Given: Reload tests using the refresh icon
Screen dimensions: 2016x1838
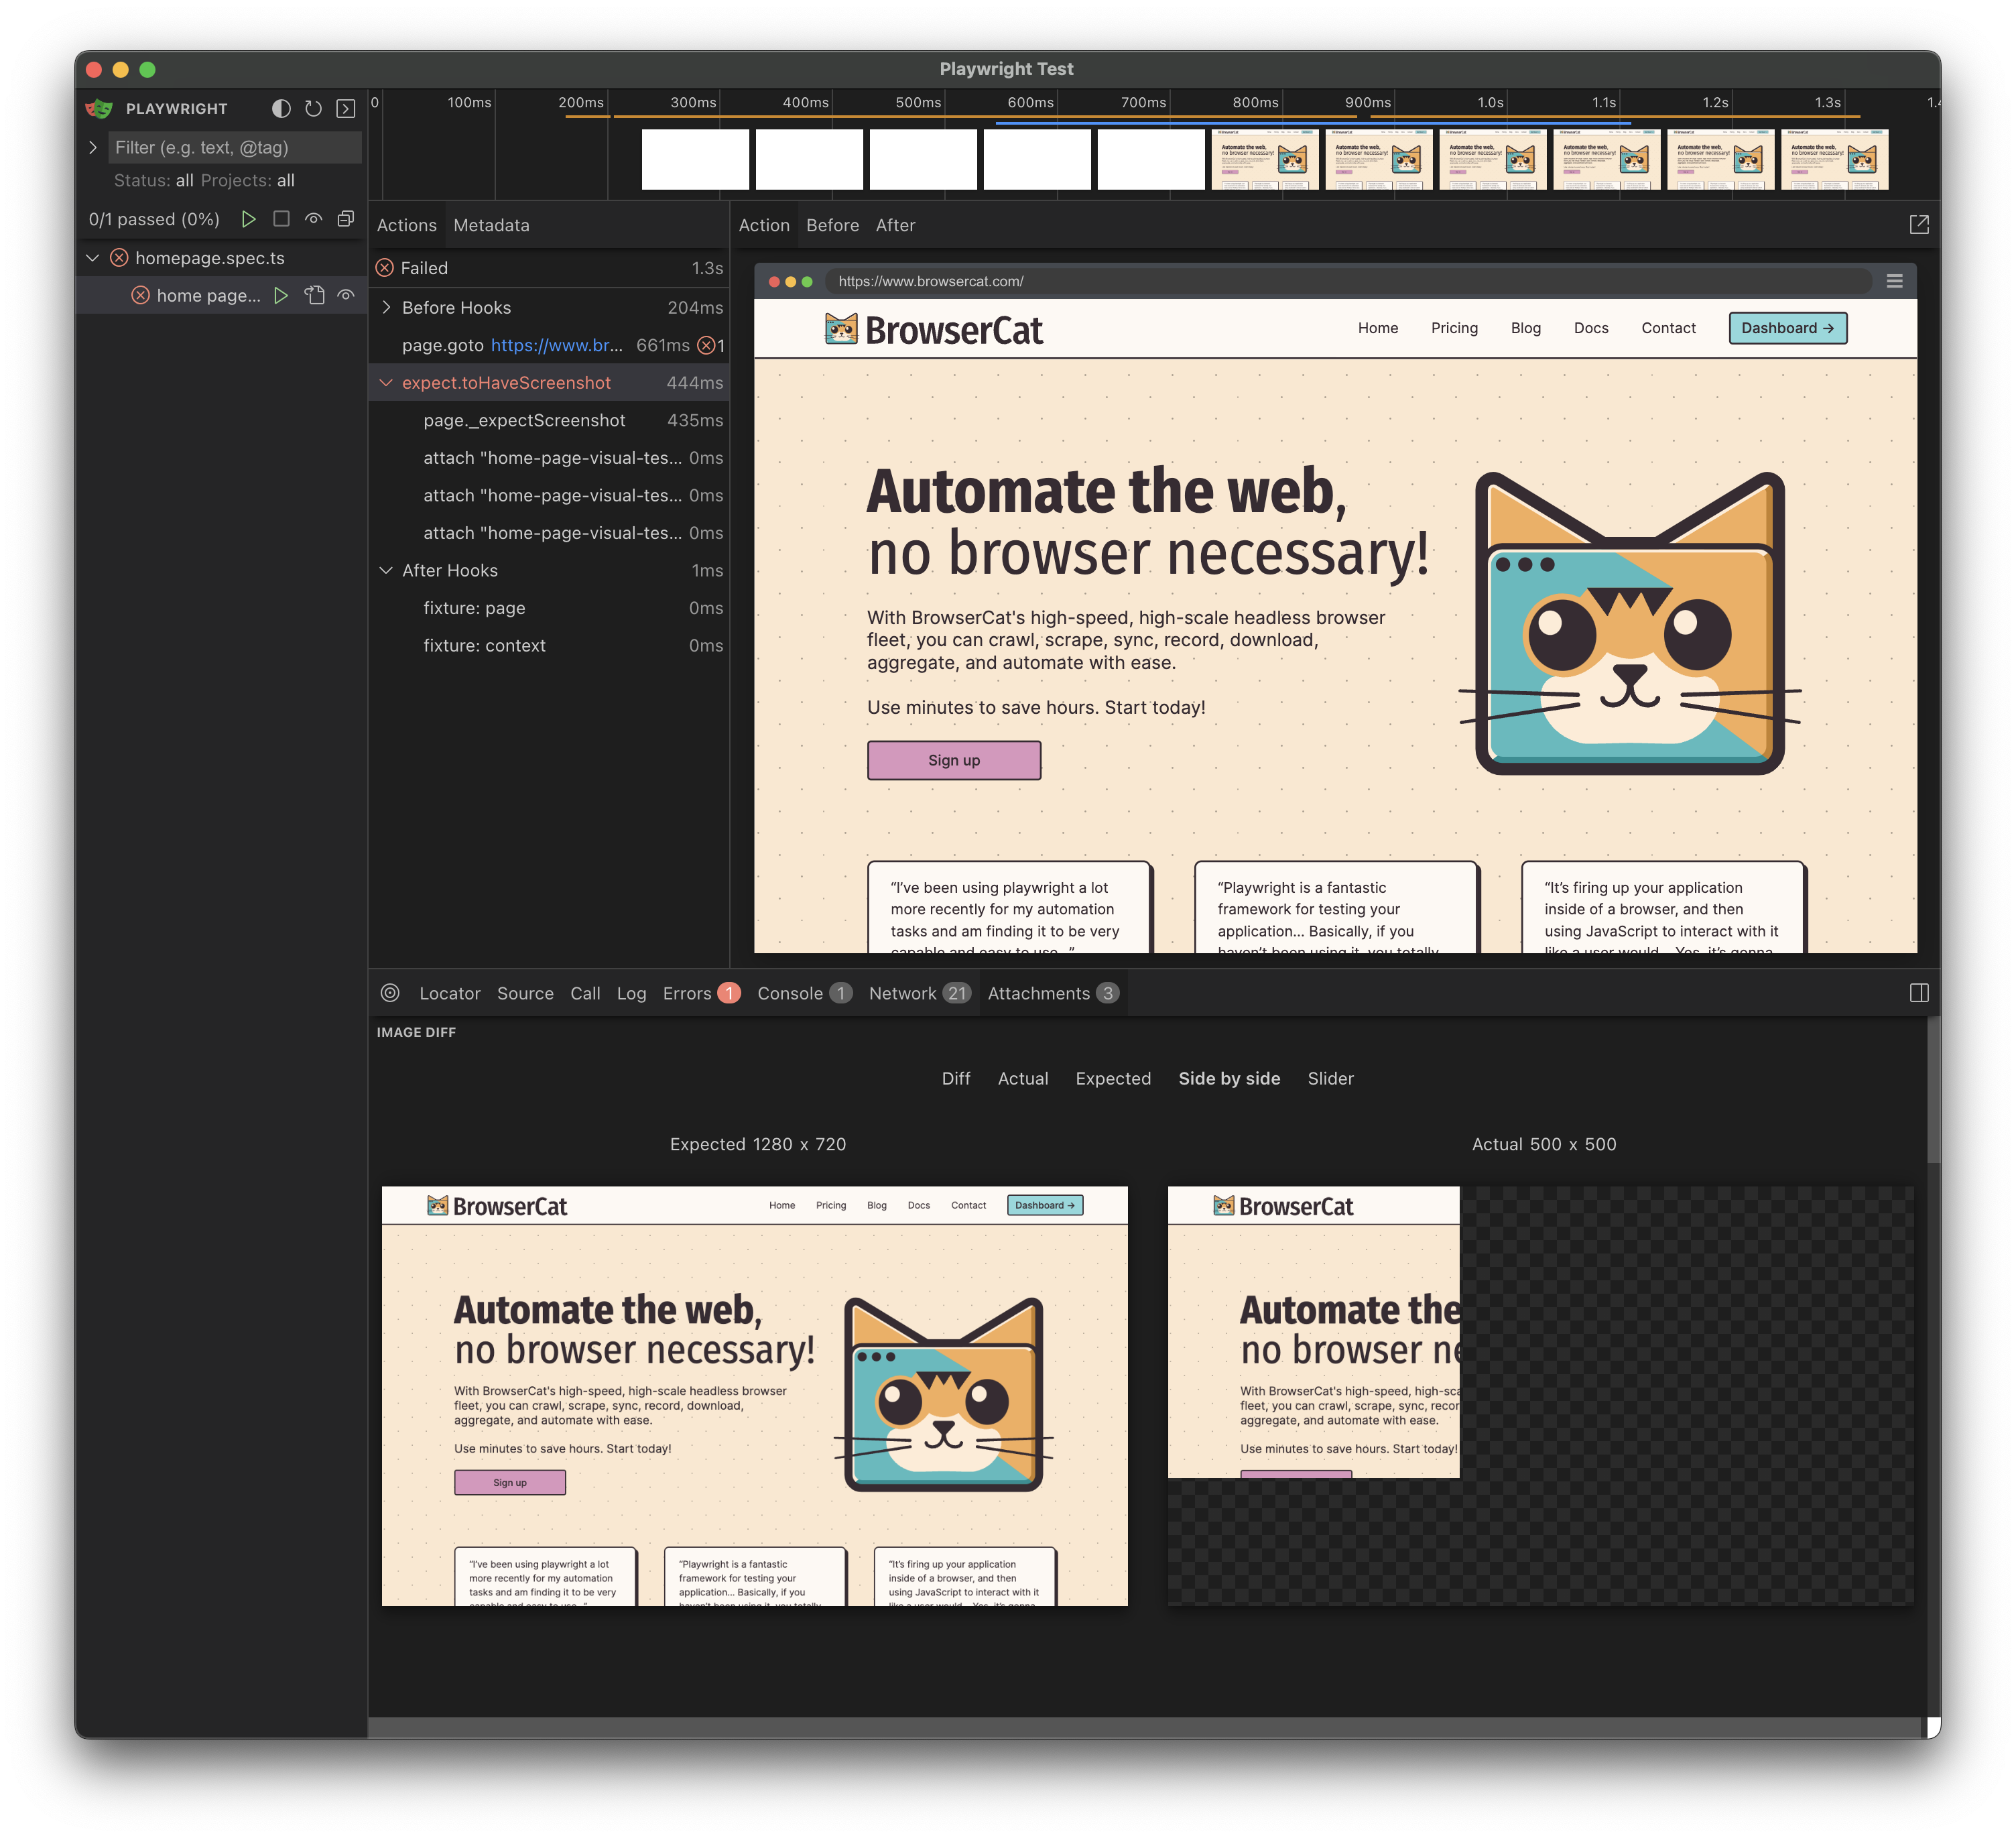Looking at the screenshot, I should (314, 109).
